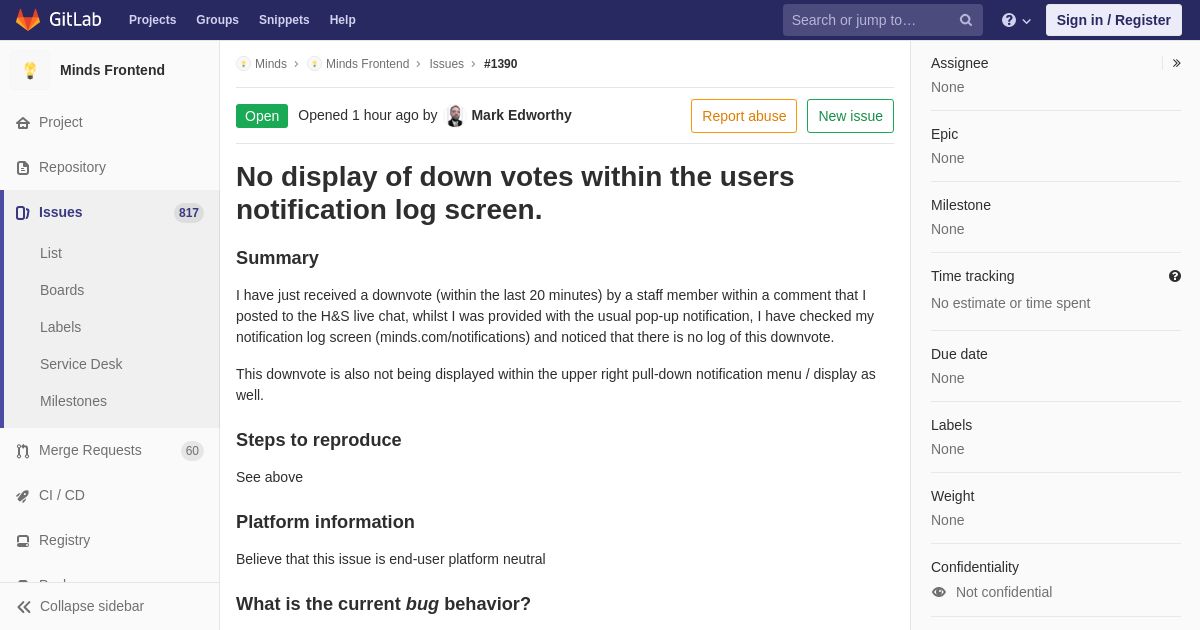The image size is (1200, 630).
Task: Click the #1390 breadcrumb link
Action: coord(501,64)
